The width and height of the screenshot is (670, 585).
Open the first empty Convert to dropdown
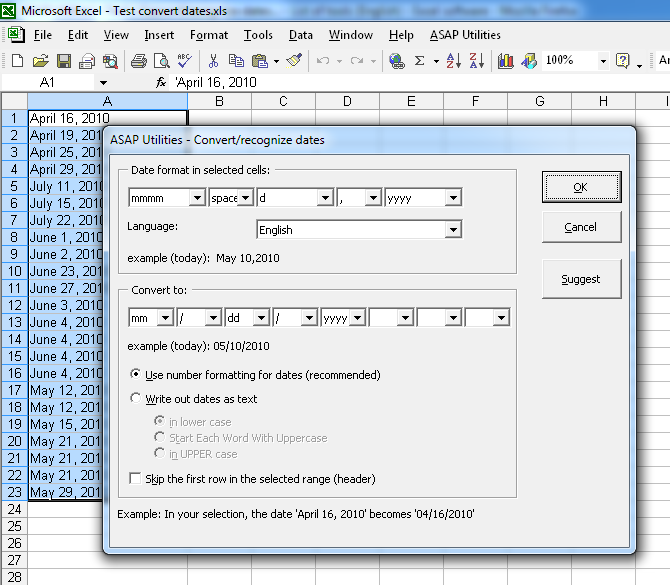406,318
